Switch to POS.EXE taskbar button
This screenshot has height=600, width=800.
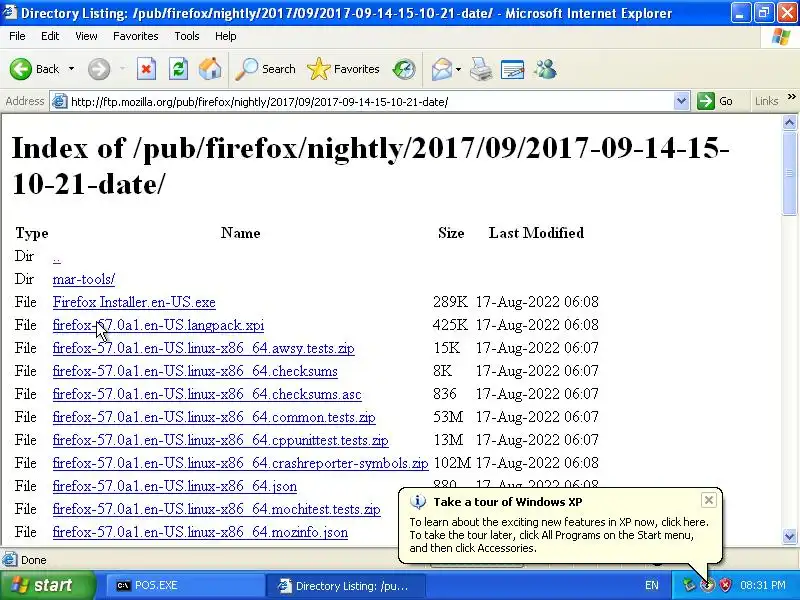185,585
